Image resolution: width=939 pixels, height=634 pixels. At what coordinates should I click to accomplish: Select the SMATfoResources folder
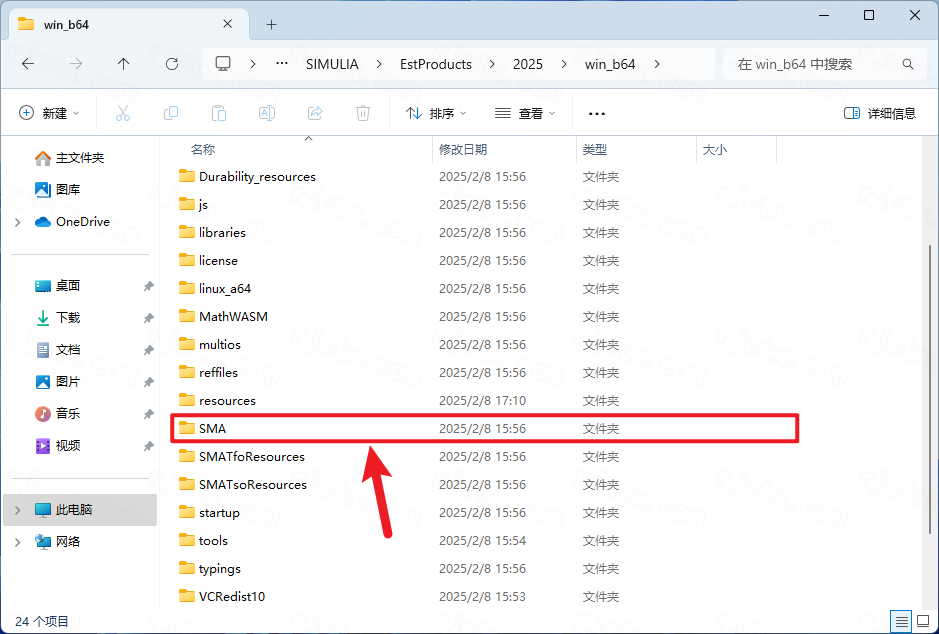click(242, 457)
